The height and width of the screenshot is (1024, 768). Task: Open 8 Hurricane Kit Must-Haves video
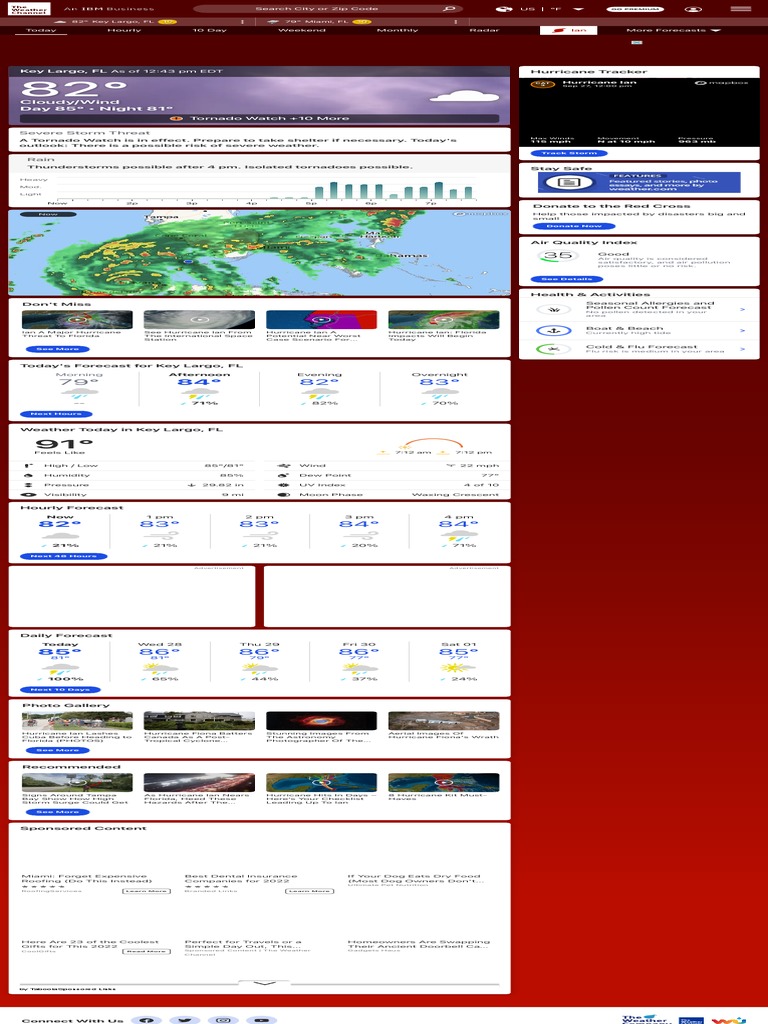click(443, 787)
